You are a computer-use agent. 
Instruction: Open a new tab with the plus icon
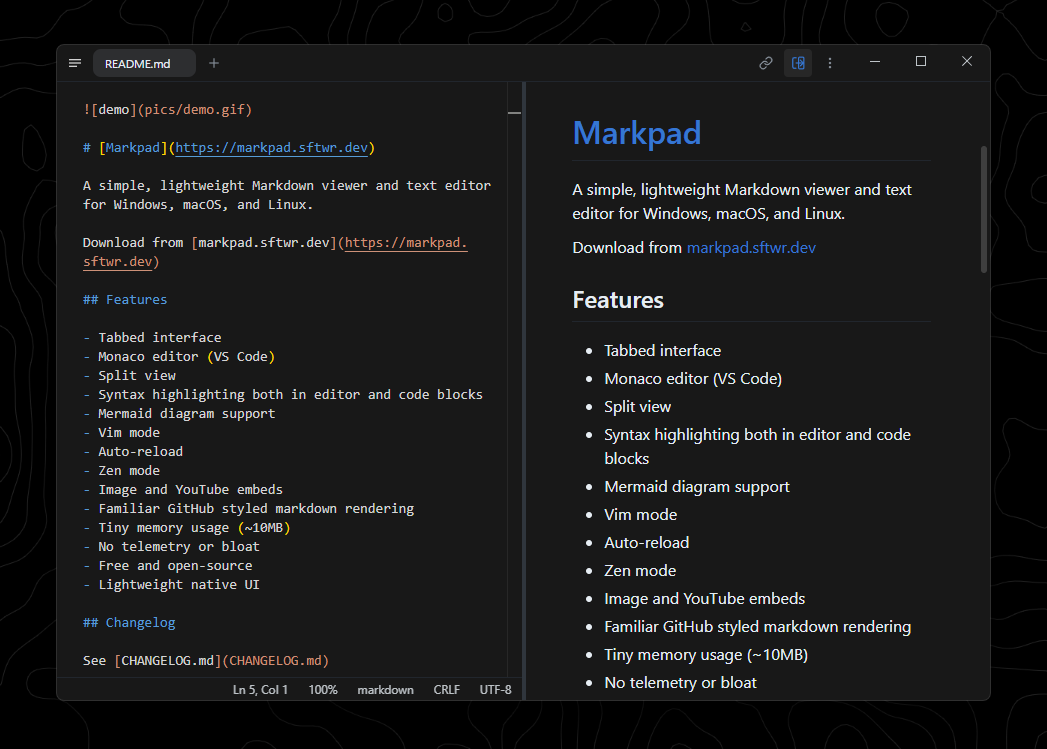213,62
